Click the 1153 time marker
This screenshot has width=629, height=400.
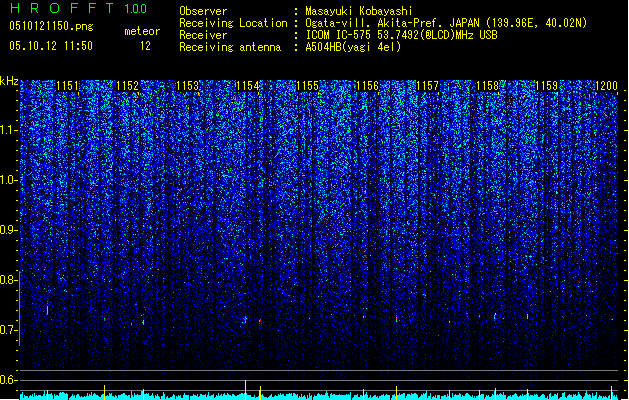187,86
